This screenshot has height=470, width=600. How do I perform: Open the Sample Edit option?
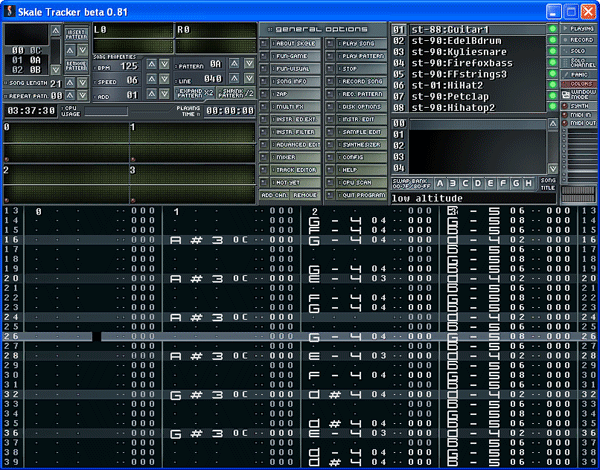coord(361,132)
